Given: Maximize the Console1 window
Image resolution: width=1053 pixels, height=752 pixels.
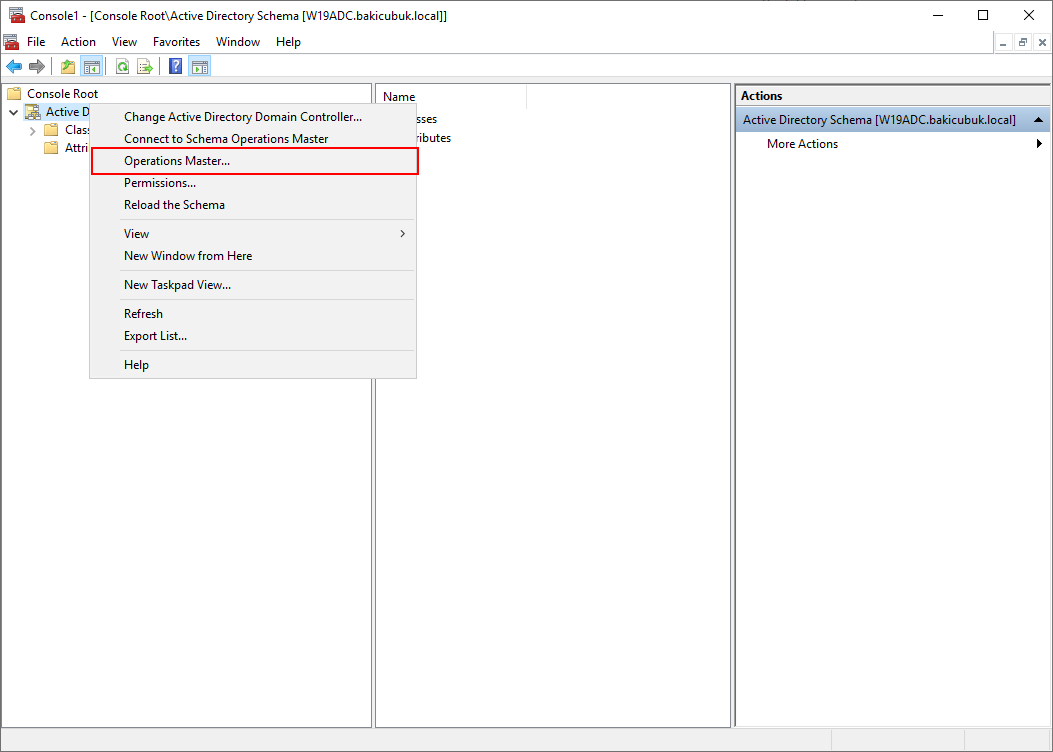Looking at the screenshot, I should (983, 15).
